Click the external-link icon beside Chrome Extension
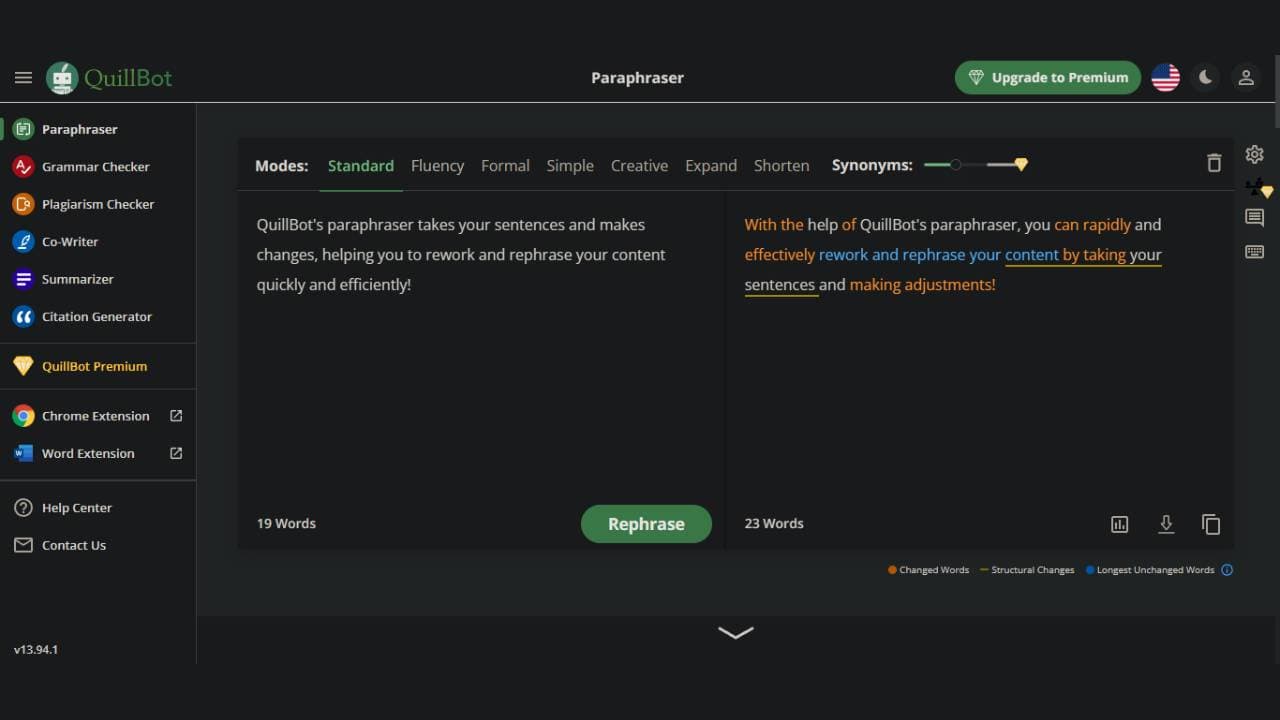 [x=176, y=415]
